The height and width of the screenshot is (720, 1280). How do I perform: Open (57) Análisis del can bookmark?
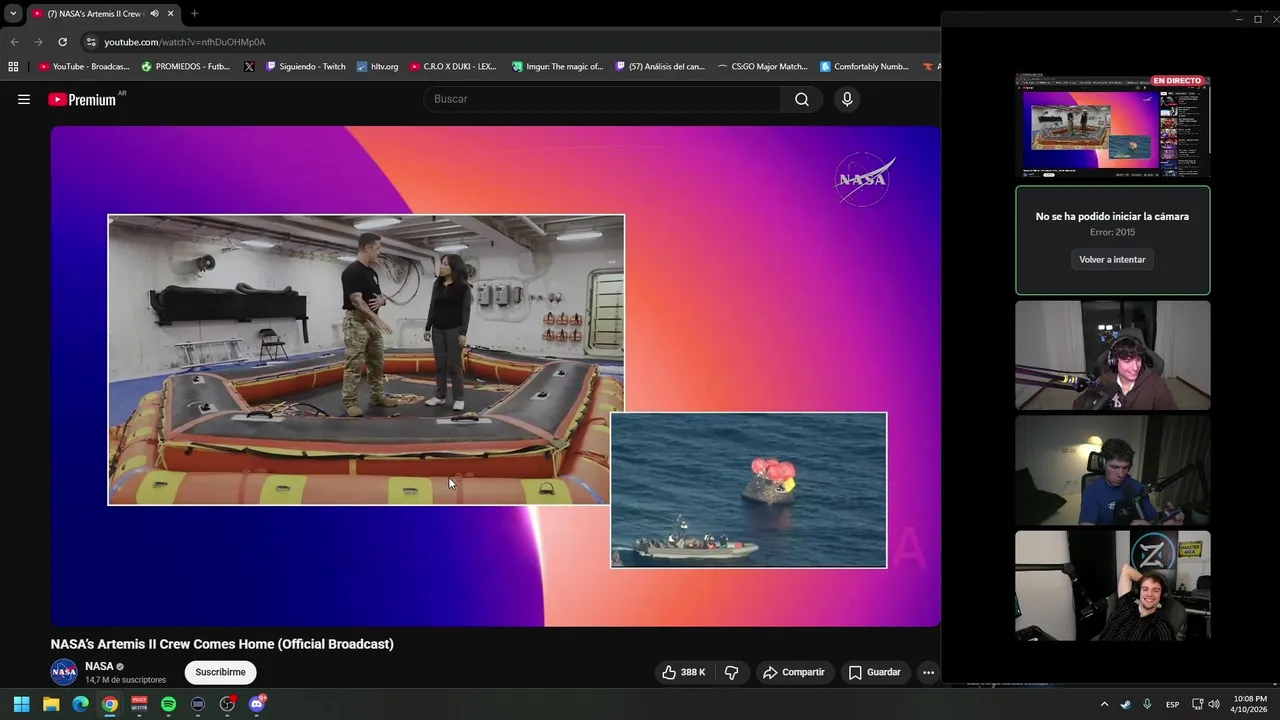pos(660,66)
